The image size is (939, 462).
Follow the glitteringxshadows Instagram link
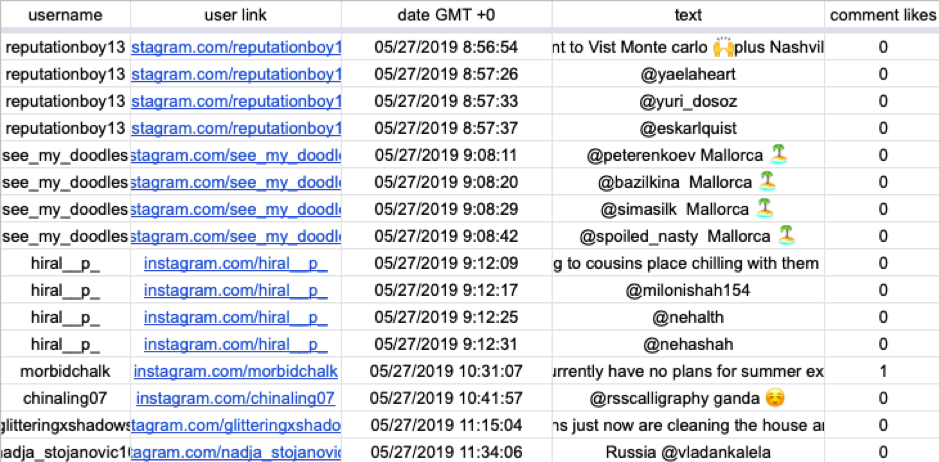(x=236, y=425)
